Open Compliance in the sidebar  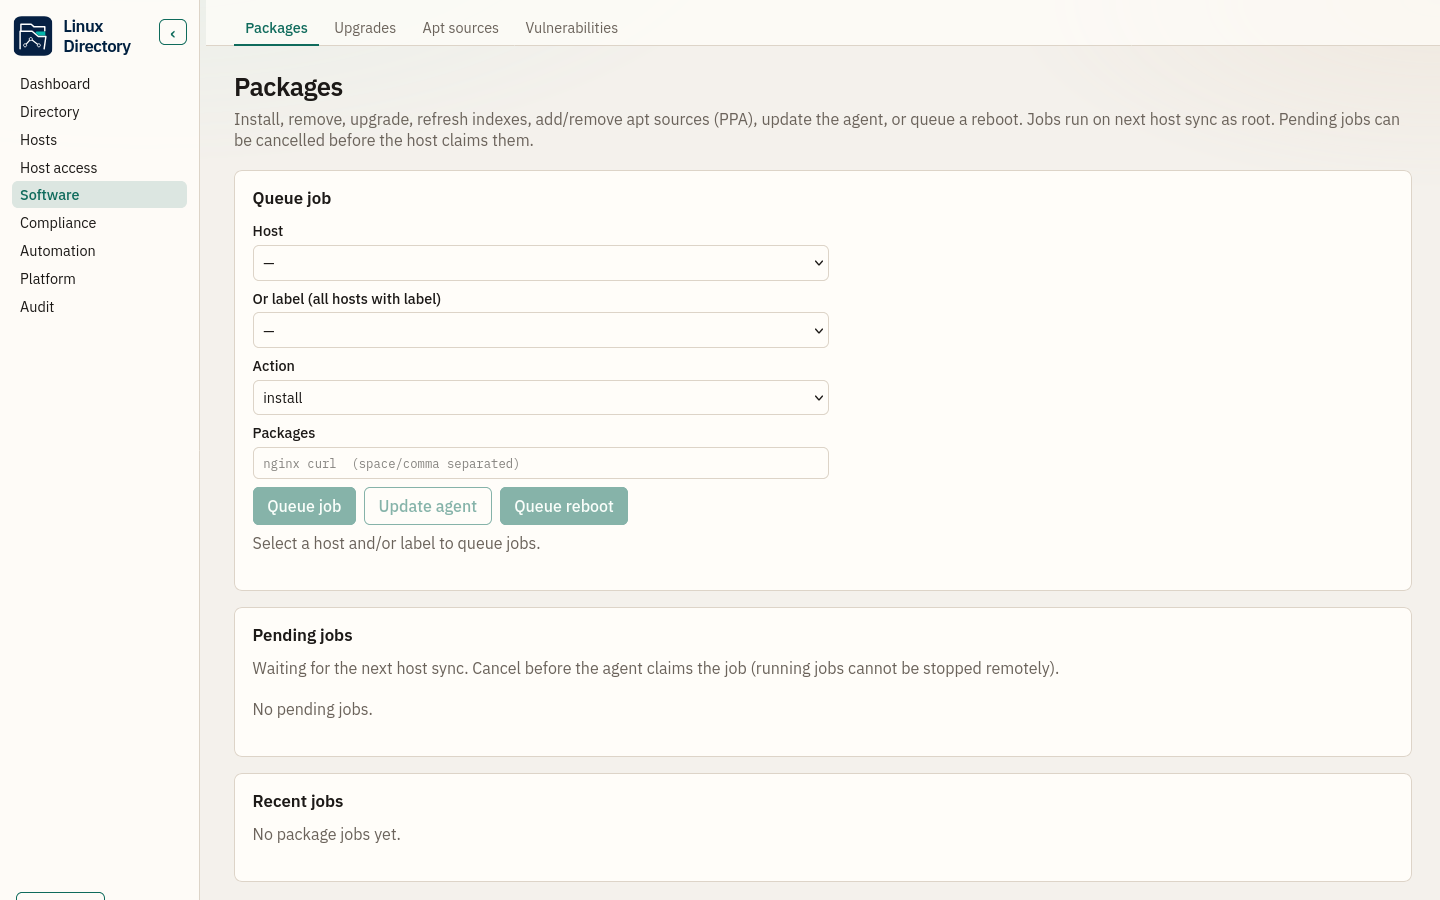coord(99,223)
